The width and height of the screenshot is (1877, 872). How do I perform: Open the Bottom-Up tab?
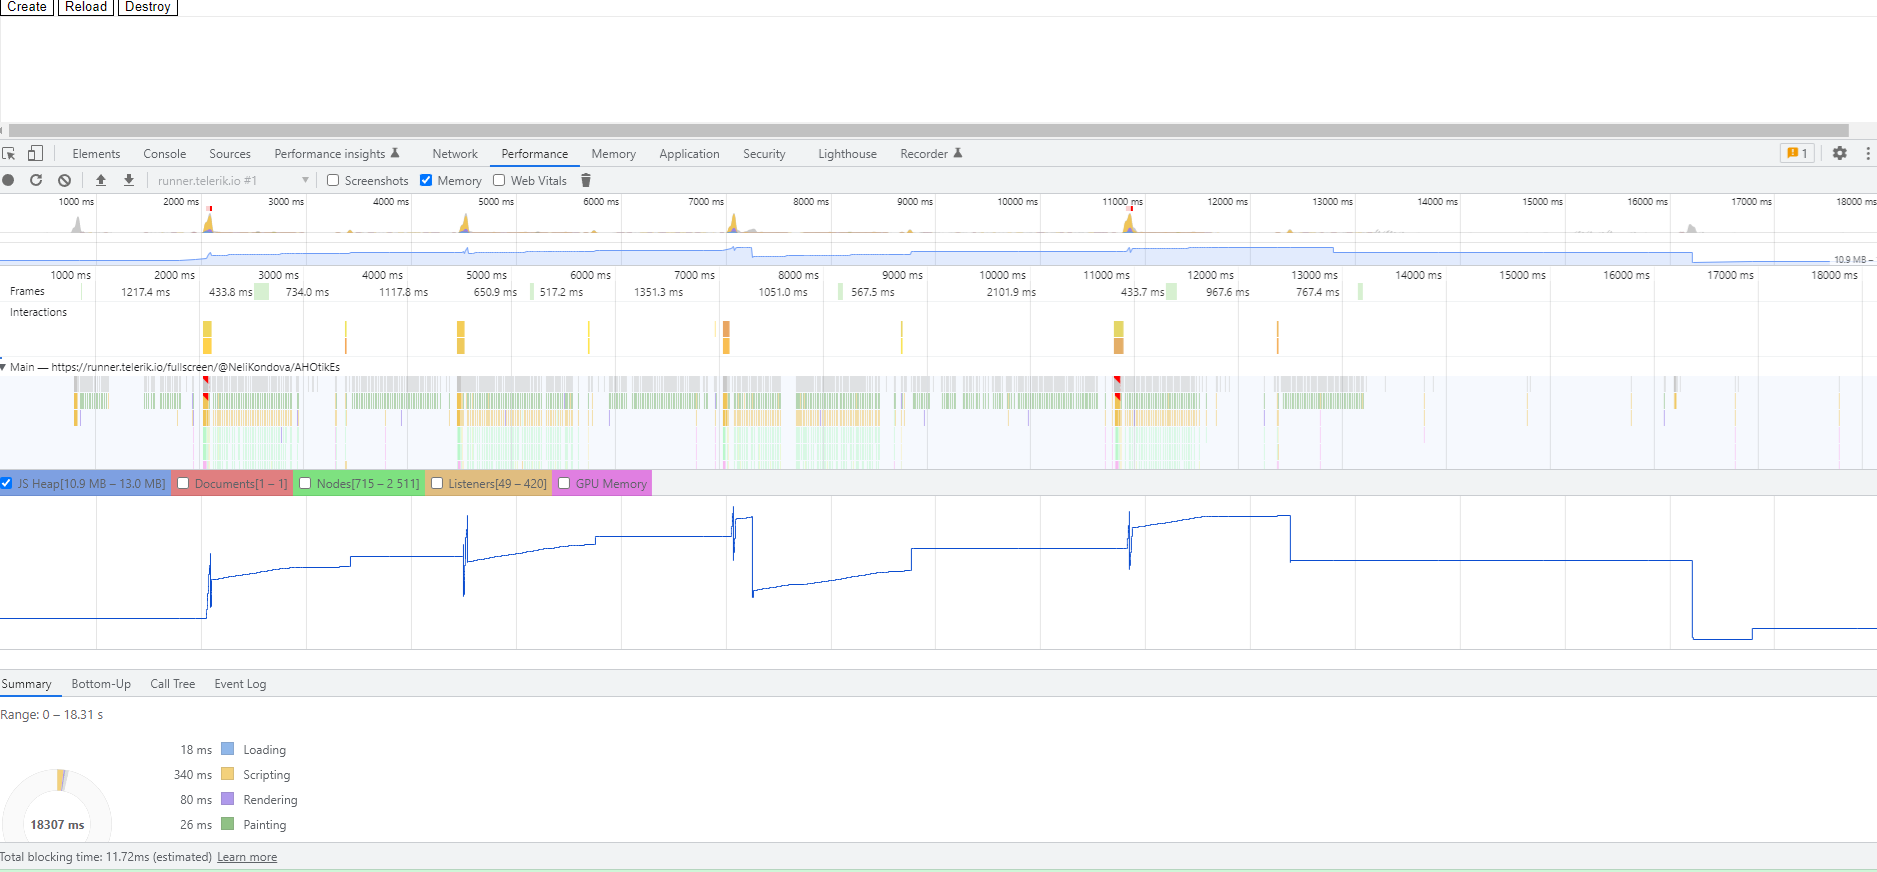click(101, 684)
